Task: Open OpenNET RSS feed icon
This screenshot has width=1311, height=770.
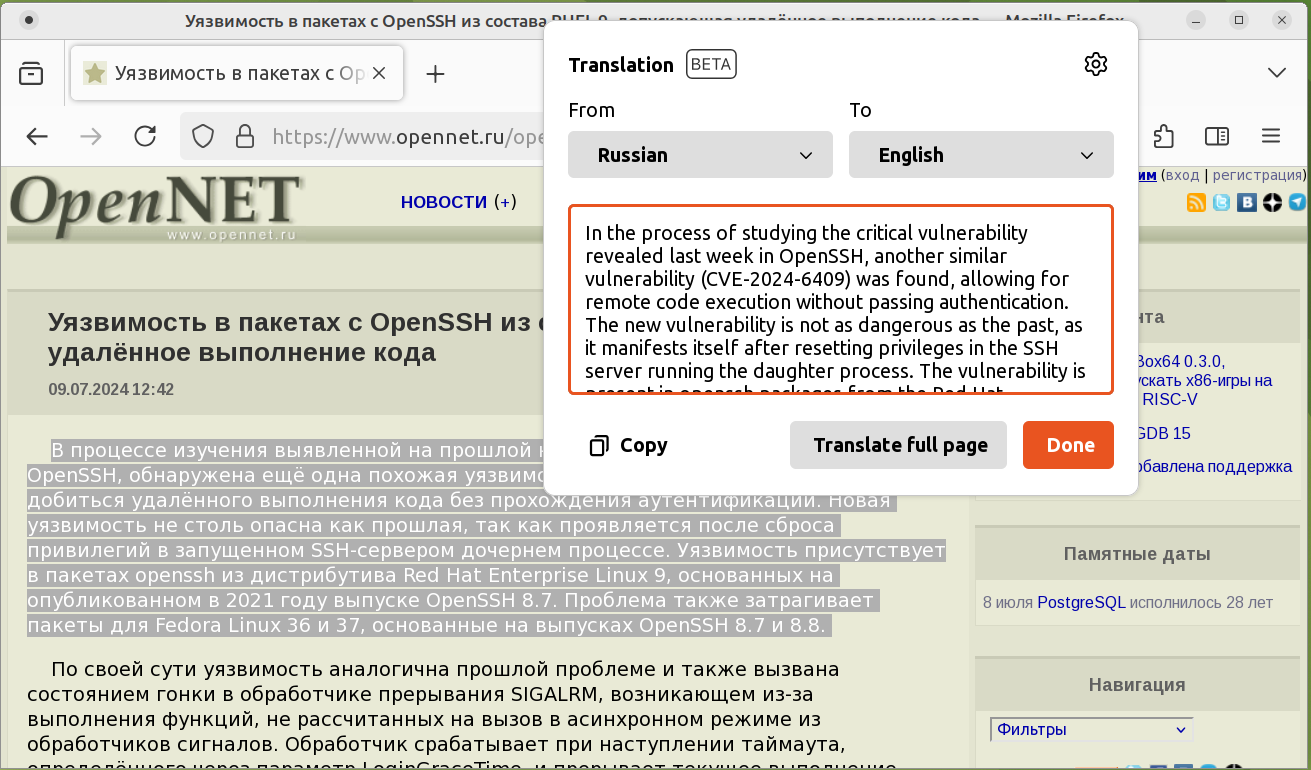Action: (x=1196, y=203)
